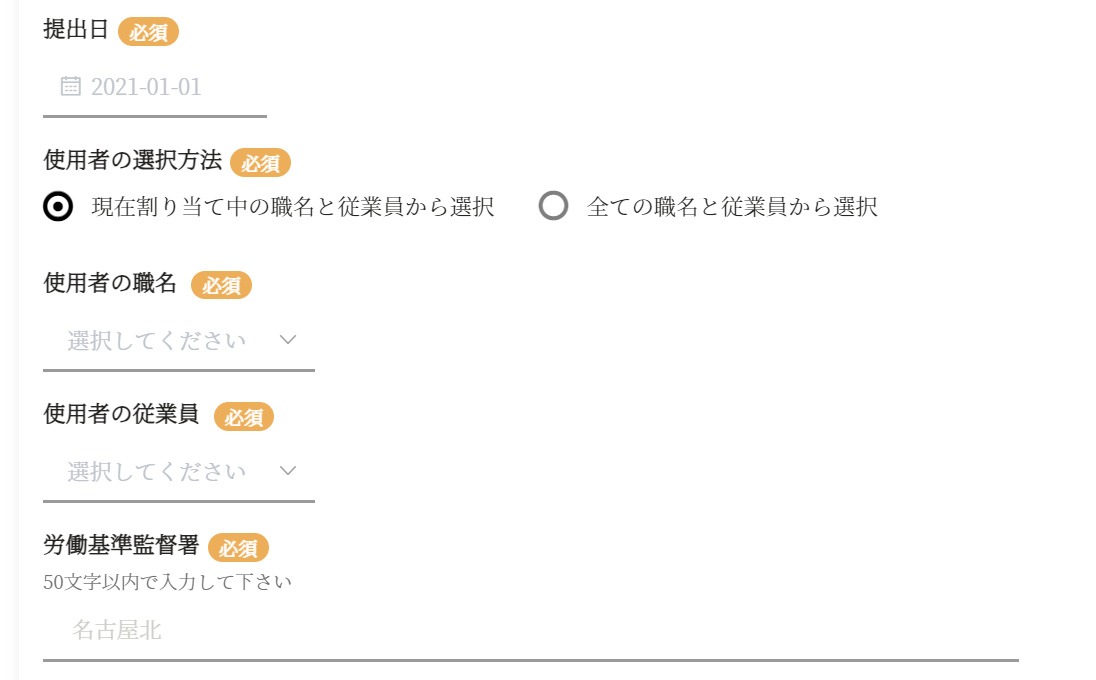Click the 使用者の職名 field label

click(110, 284)
